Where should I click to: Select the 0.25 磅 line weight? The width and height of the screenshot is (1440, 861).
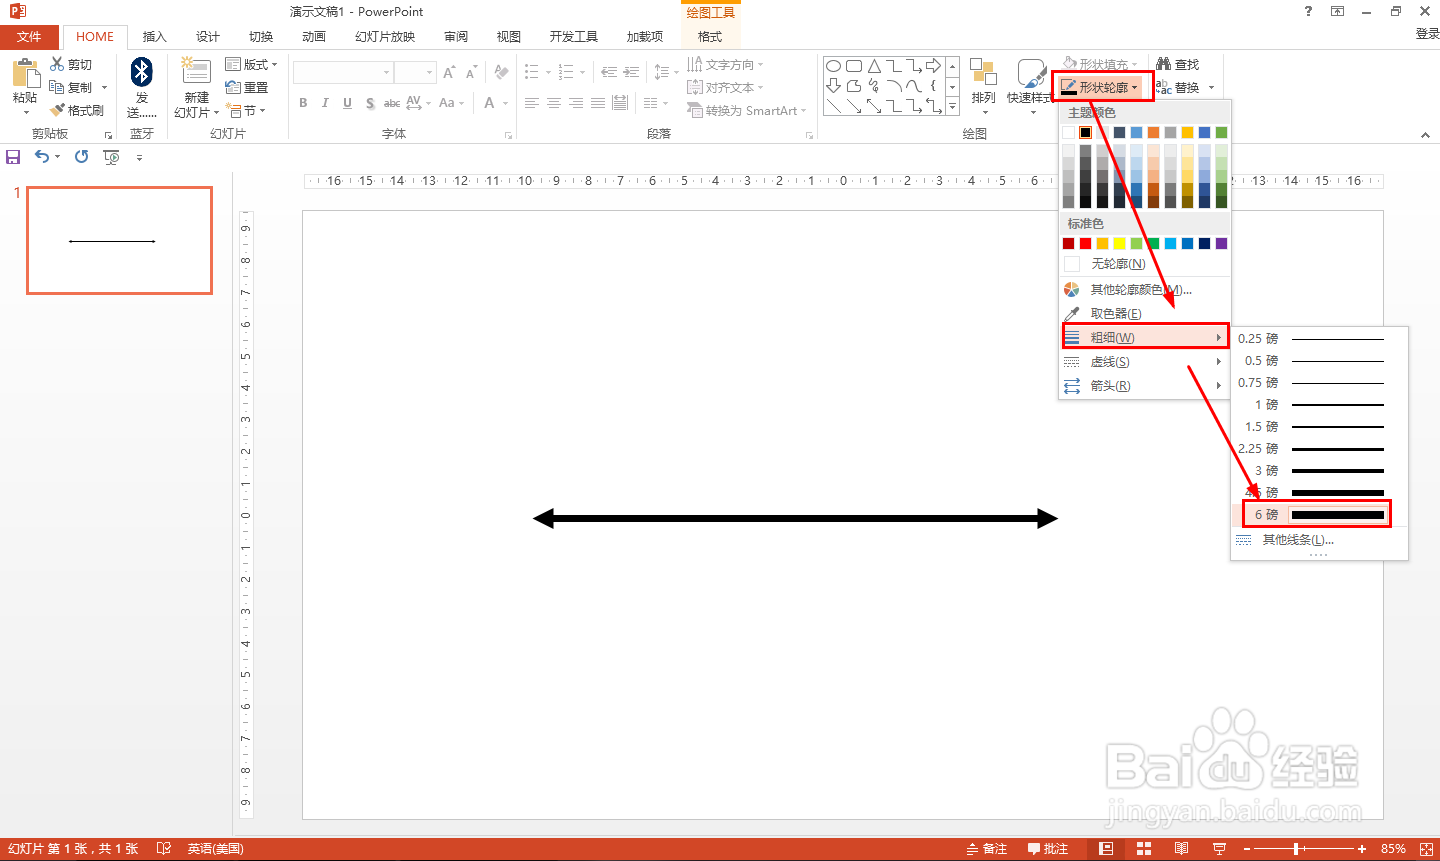pos(1318,338)
